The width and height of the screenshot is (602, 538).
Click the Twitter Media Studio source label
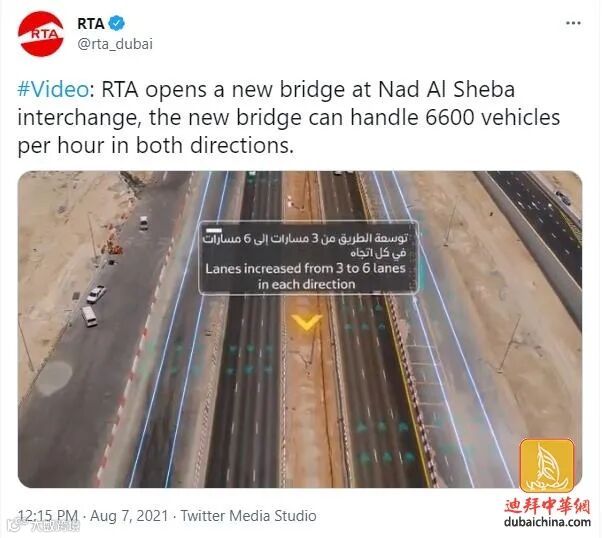click(x=249, y=515)
